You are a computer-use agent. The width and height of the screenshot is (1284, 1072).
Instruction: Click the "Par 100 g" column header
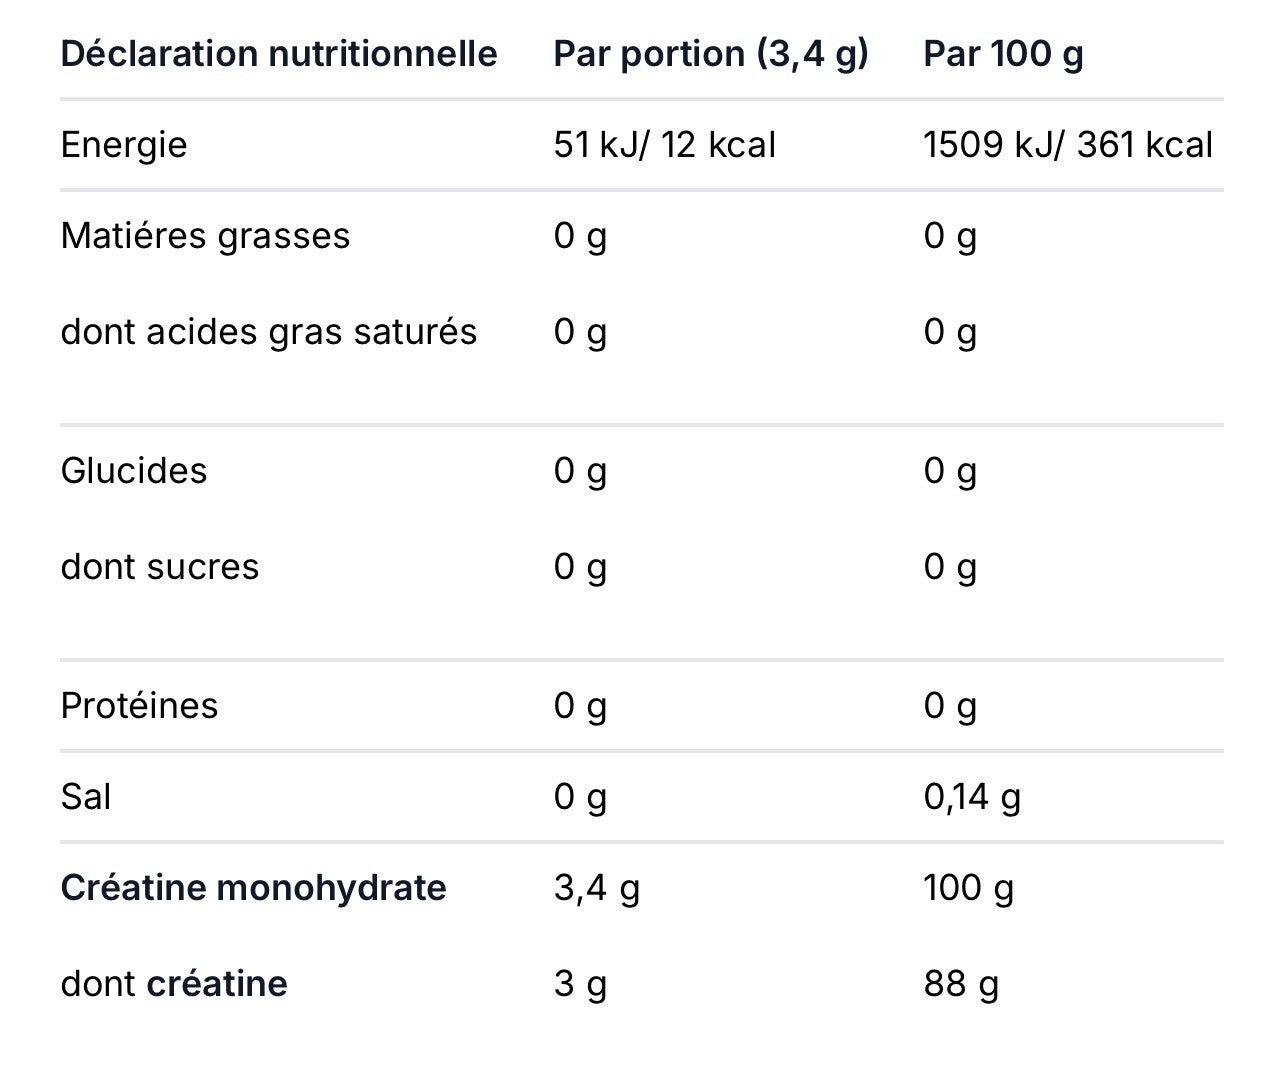pyautogui.click(x=1003, y=53)
